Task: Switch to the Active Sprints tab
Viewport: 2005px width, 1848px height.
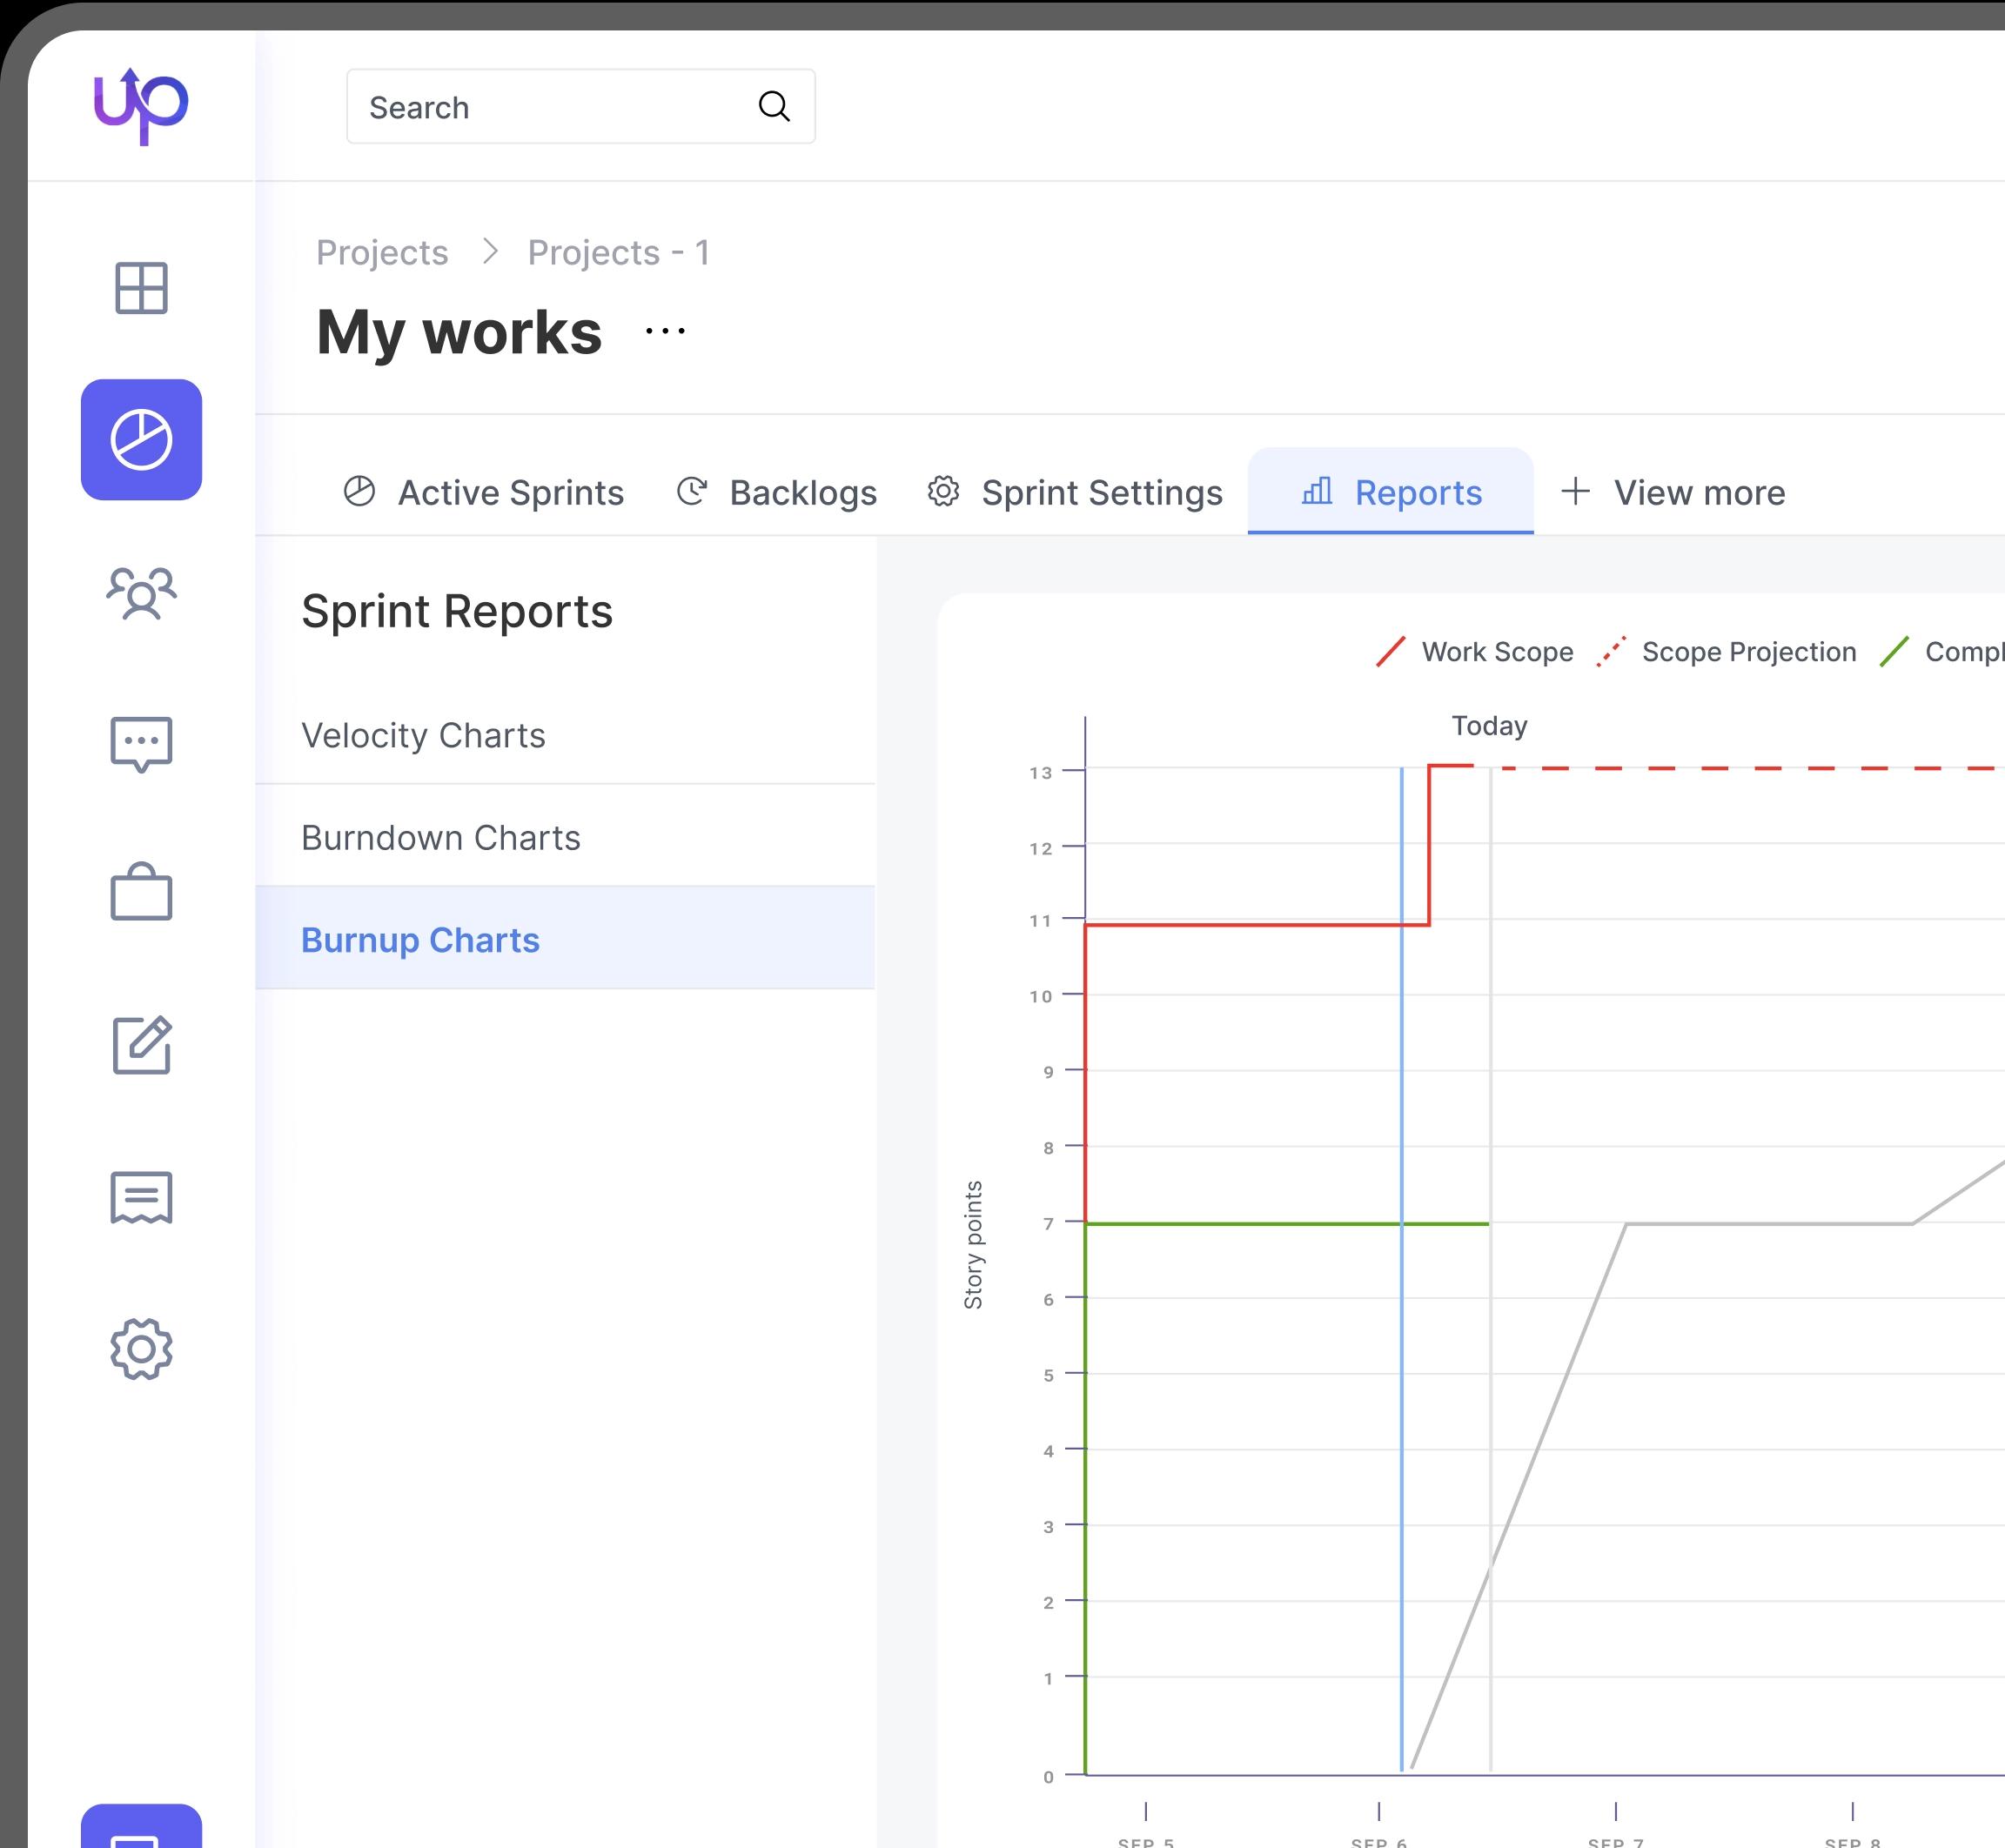Action: (484, 492)
